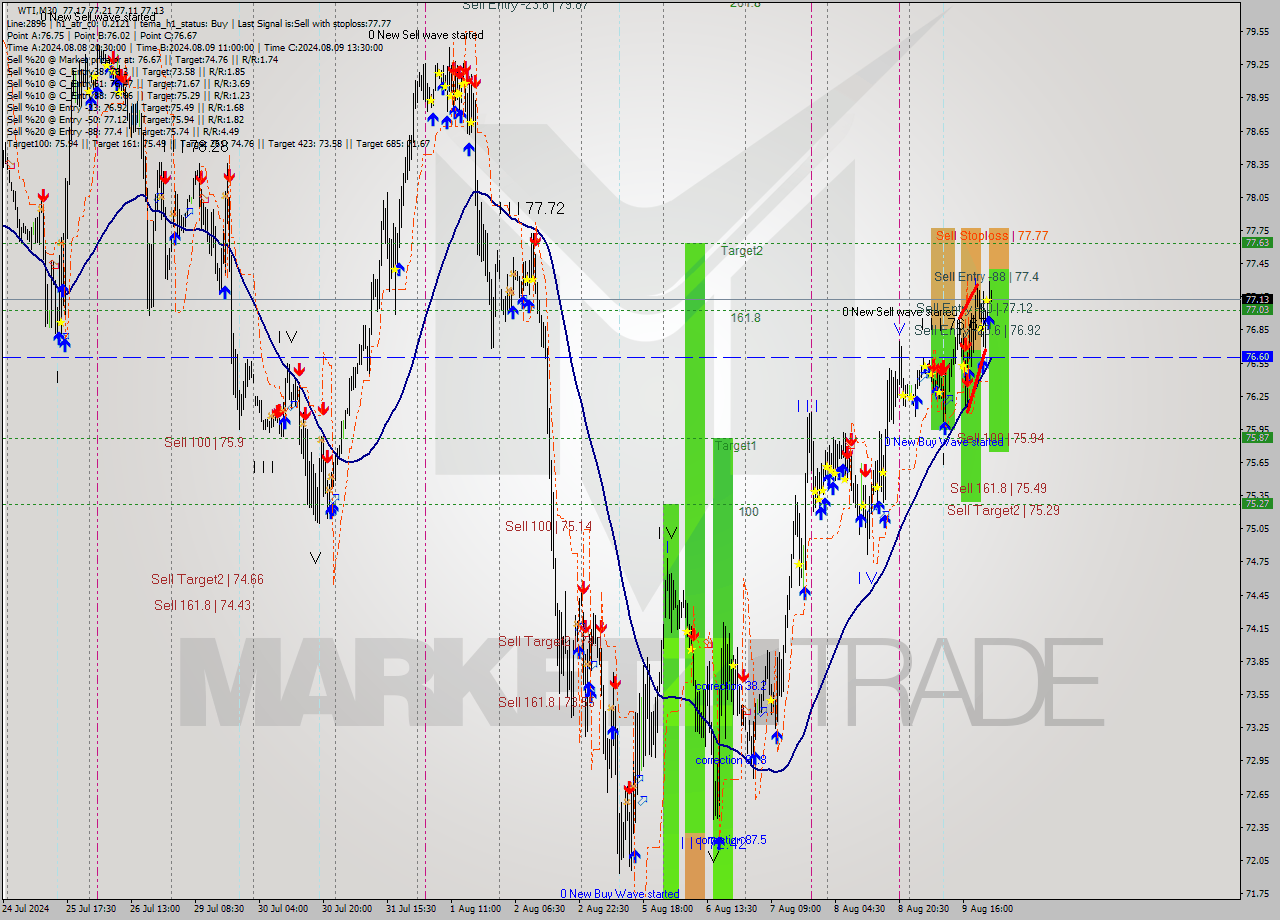Click the 'Sell Target2 | 74.66' label

click(x=207, y=579)
